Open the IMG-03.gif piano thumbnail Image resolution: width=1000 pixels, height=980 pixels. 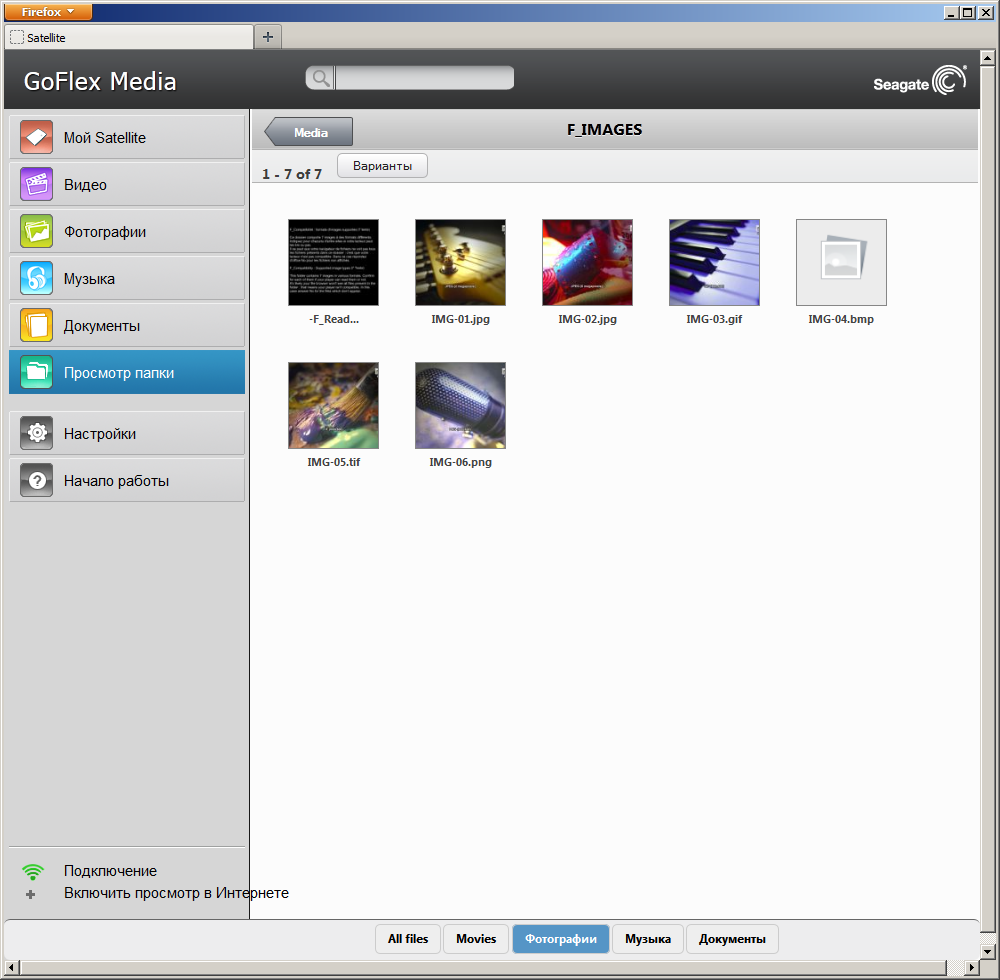714,262
